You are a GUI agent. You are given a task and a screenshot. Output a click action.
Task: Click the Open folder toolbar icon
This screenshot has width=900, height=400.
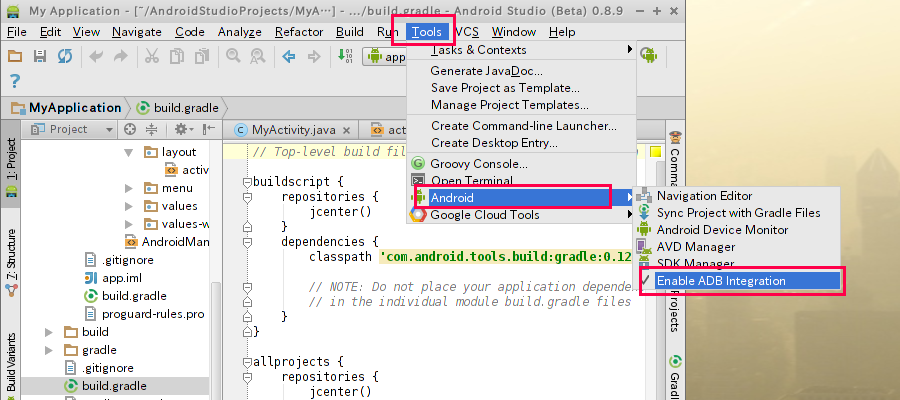[x=14, y=56]
